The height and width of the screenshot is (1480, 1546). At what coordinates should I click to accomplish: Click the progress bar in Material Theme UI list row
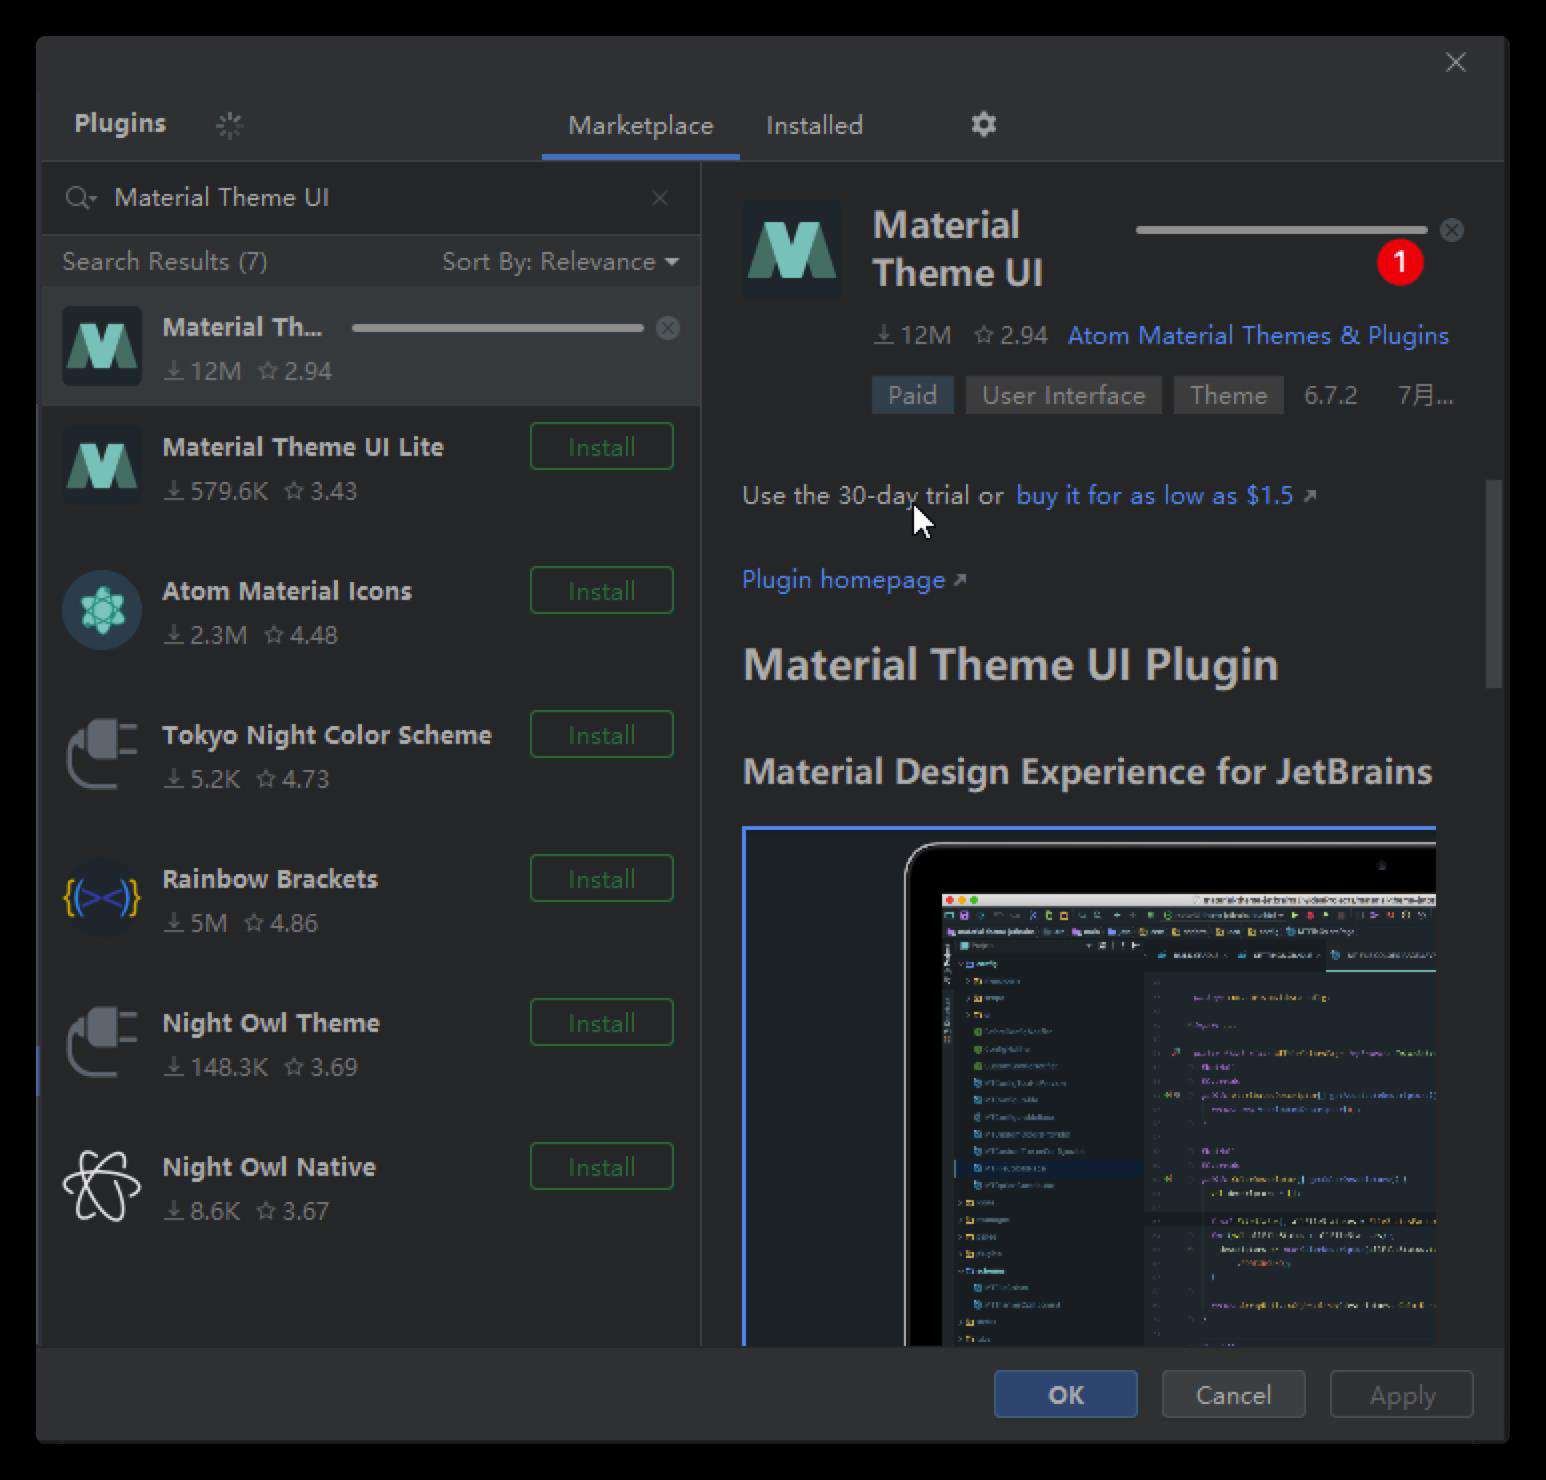pos(497,328)
